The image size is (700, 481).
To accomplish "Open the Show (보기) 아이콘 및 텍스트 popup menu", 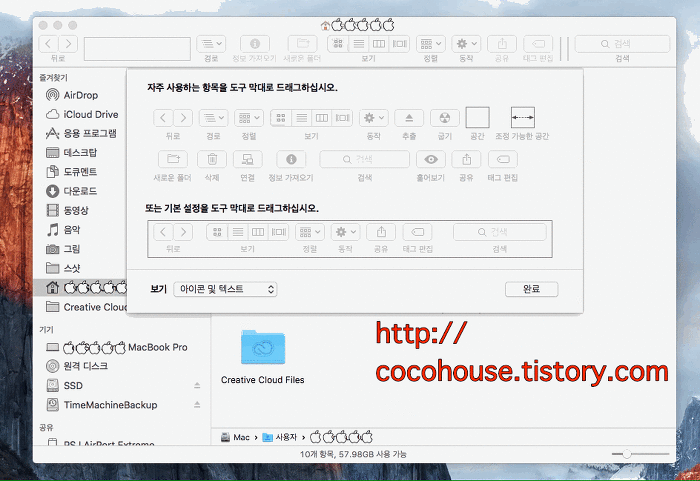I will click(x=225, y=289).
